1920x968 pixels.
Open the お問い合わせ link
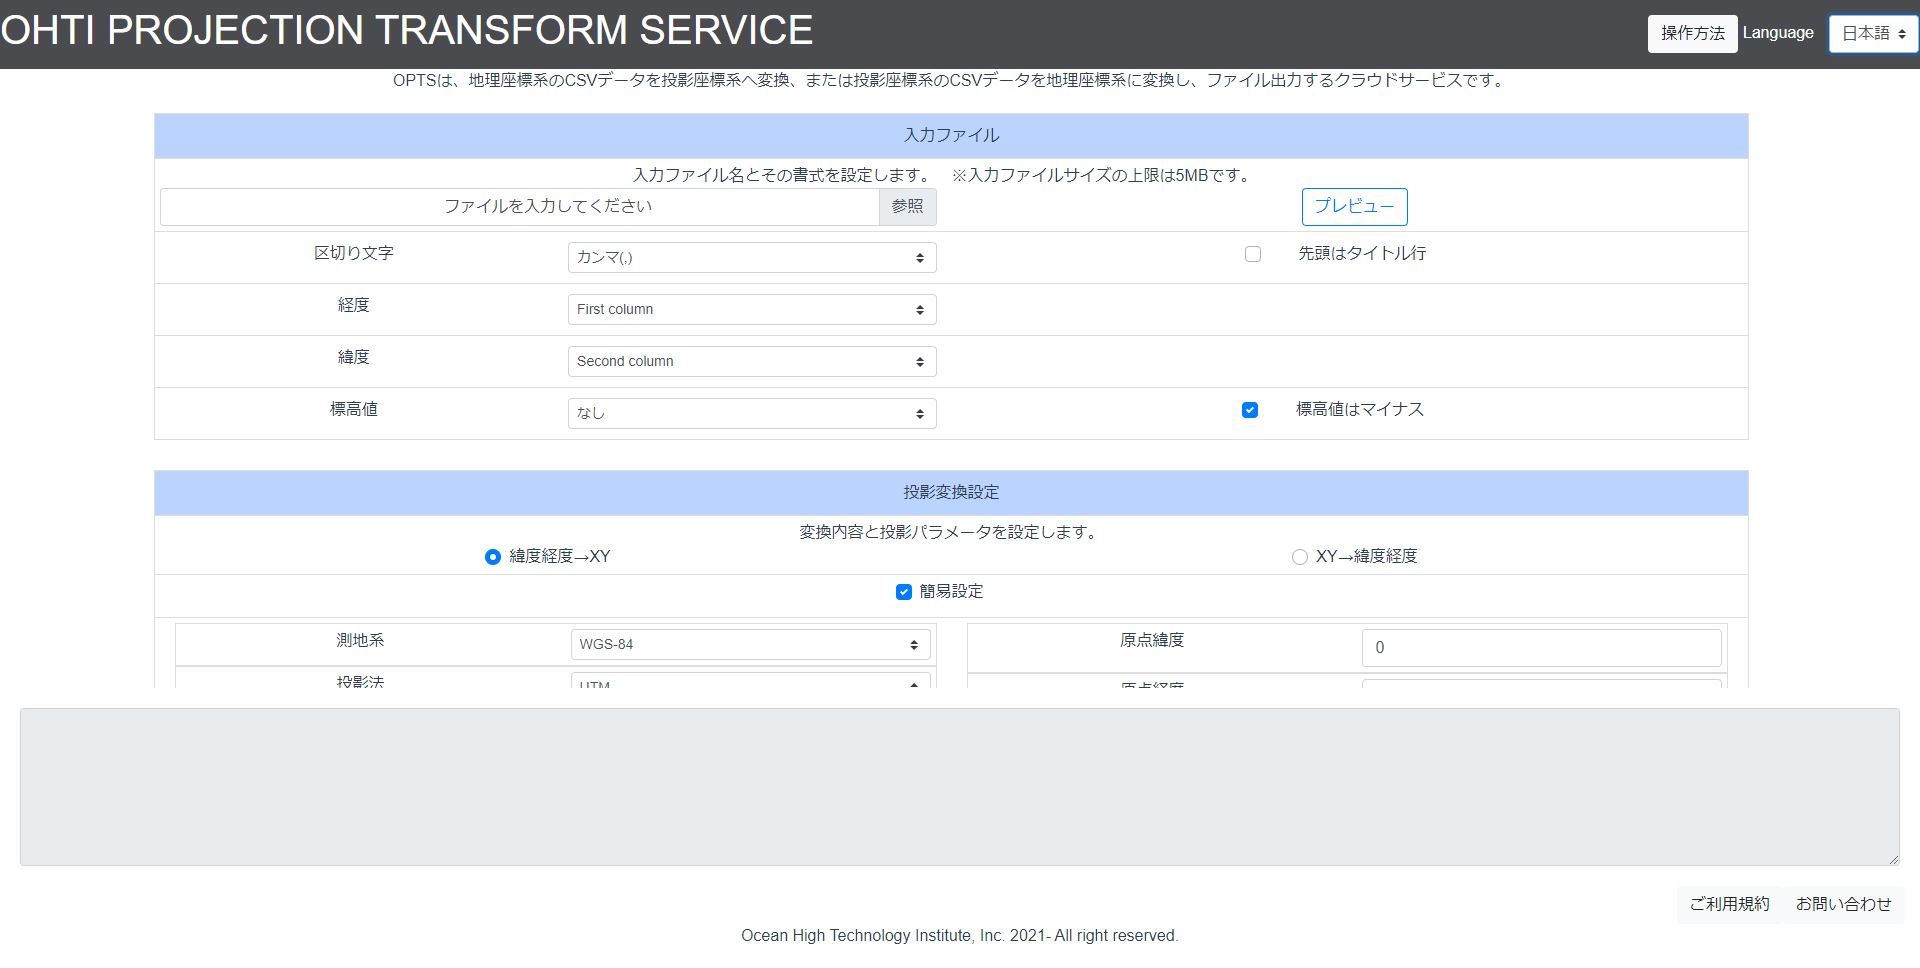pyautogui.click(x=1843, y=904)
